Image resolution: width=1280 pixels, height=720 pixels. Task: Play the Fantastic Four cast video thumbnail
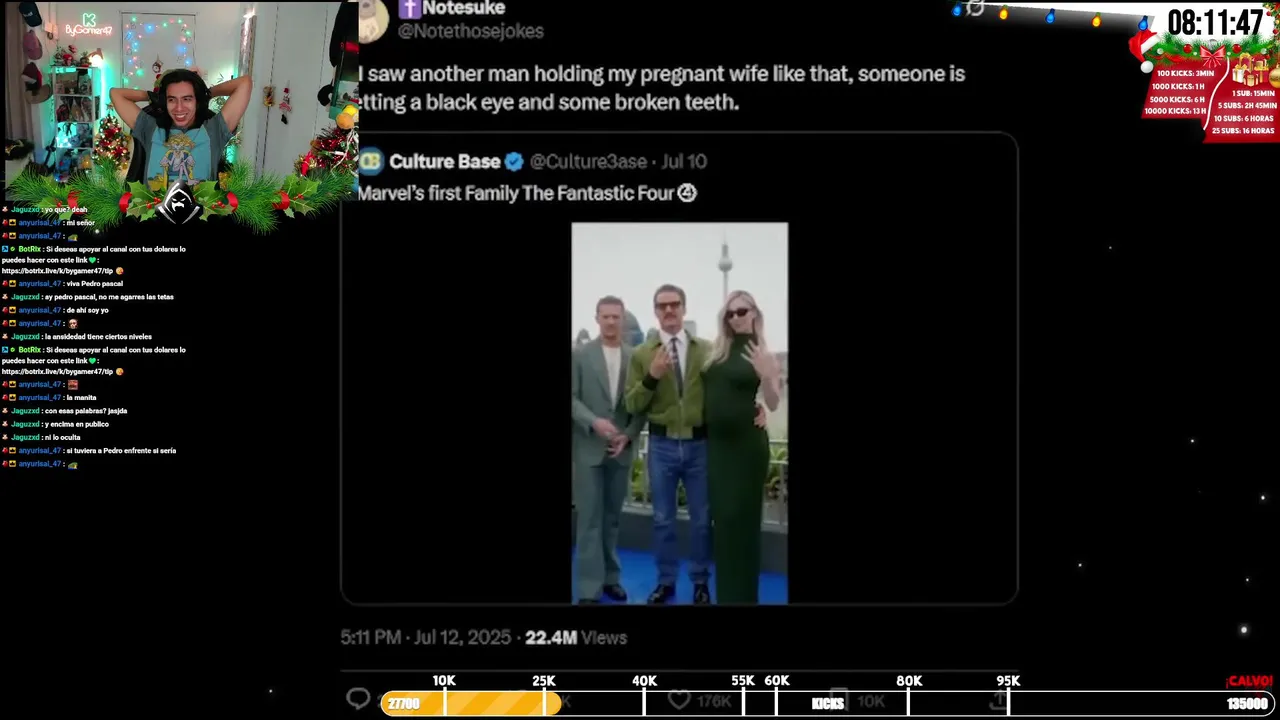680,413
